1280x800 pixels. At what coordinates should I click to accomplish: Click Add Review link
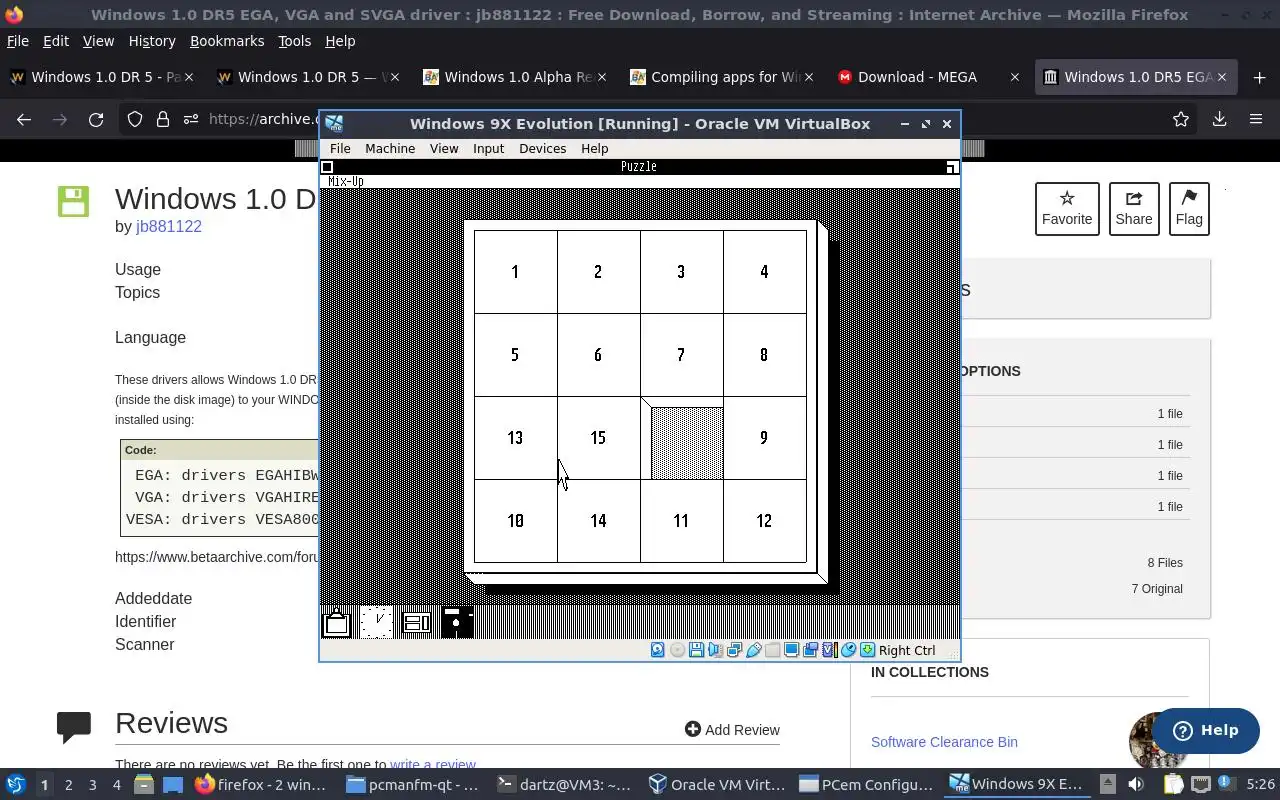[x=732, y=730]
